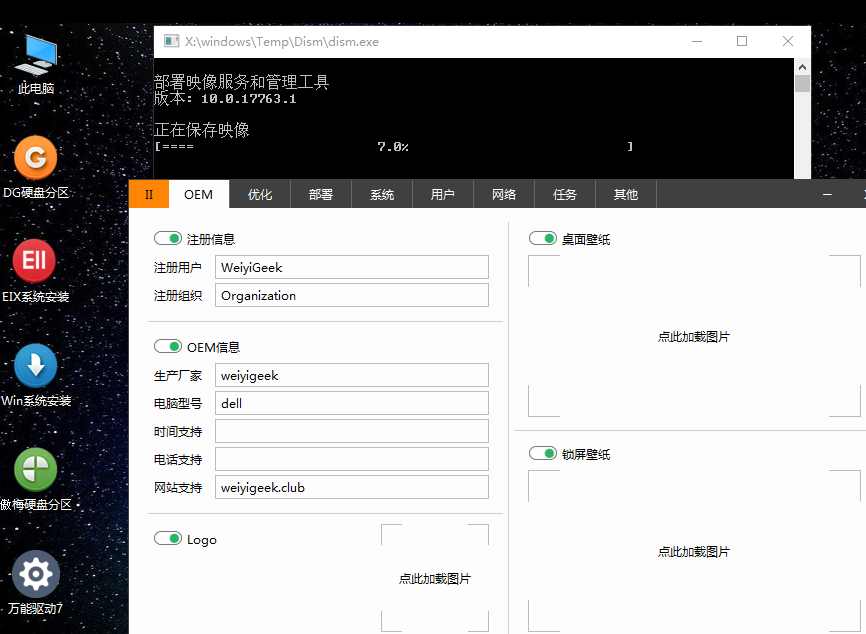Click the empty 电话支持 input field
Screen dimensions: 866x634
352,459
